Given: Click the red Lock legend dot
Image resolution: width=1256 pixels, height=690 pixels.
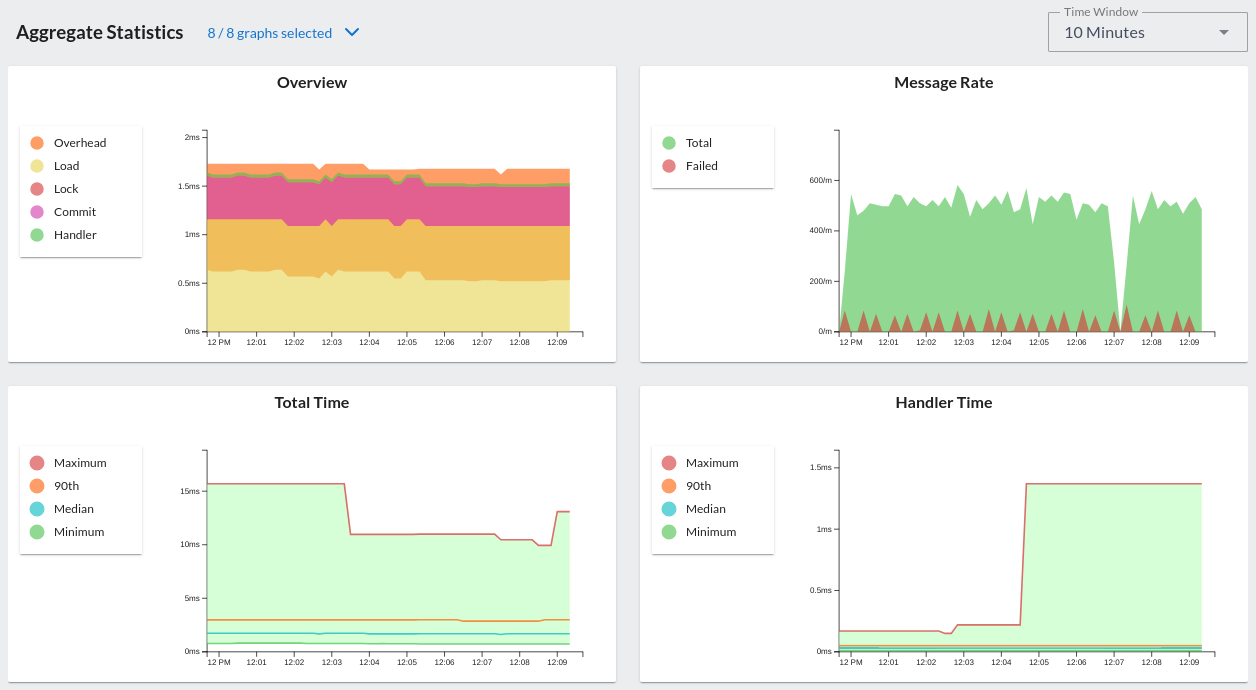Looking at the screenshot, I should 37,189.
